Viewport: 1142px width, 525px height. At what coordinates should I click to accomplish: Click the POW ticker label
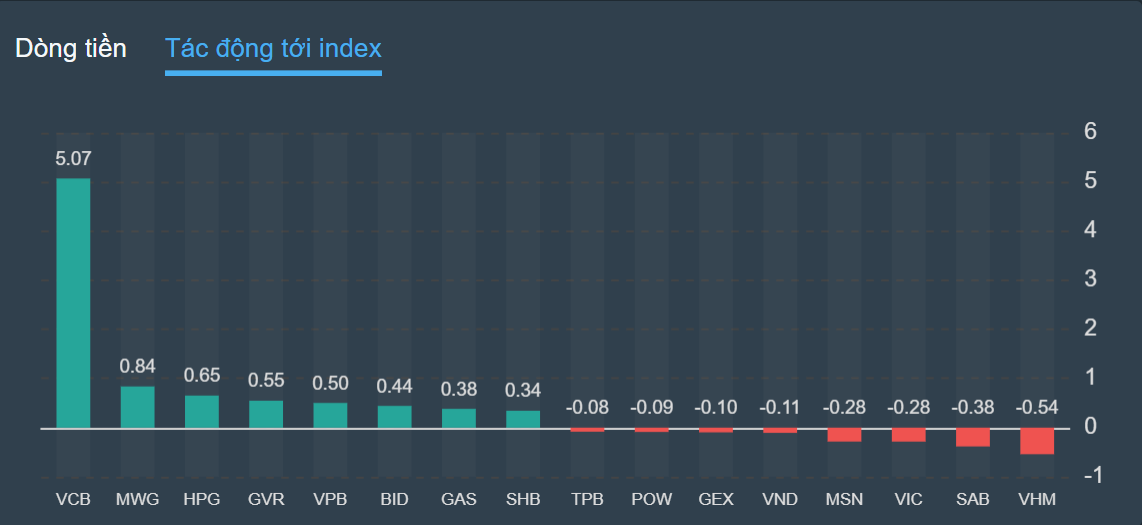coord(651,498)
